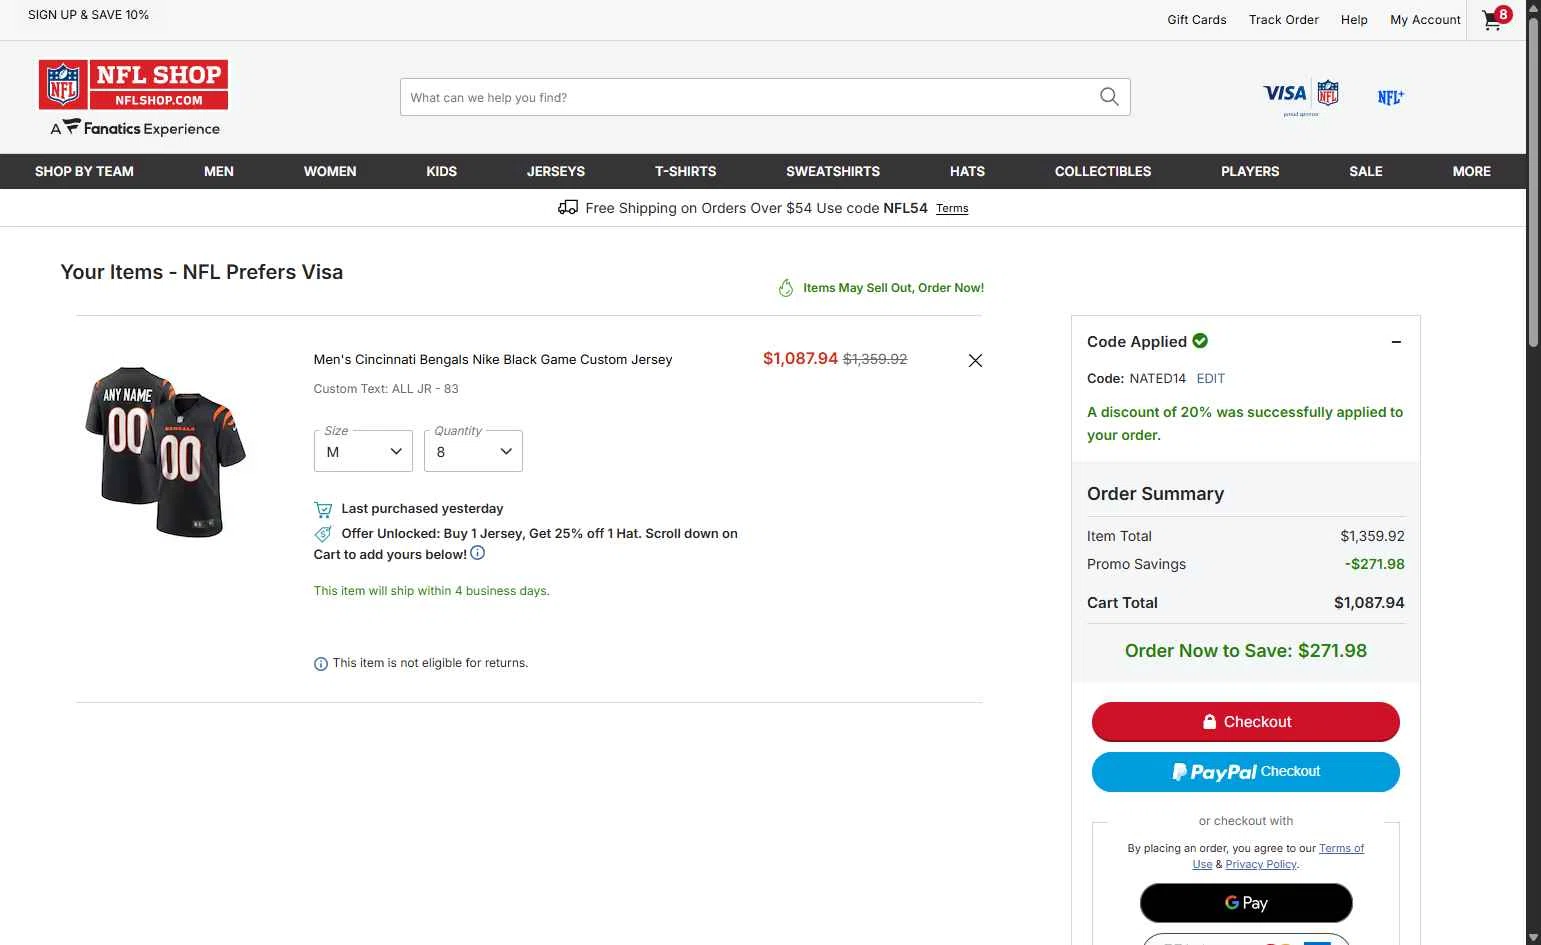Open the Size dropdown

(363, 451)
